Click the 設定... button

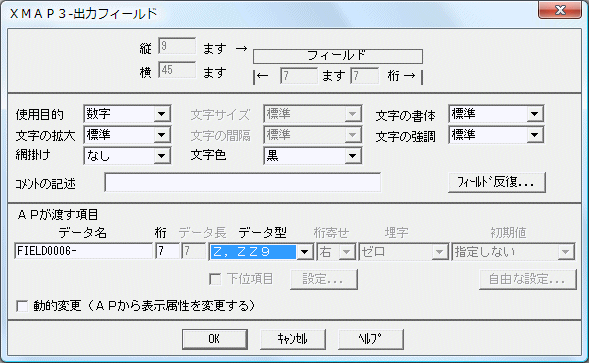click(x=323, y=279)
